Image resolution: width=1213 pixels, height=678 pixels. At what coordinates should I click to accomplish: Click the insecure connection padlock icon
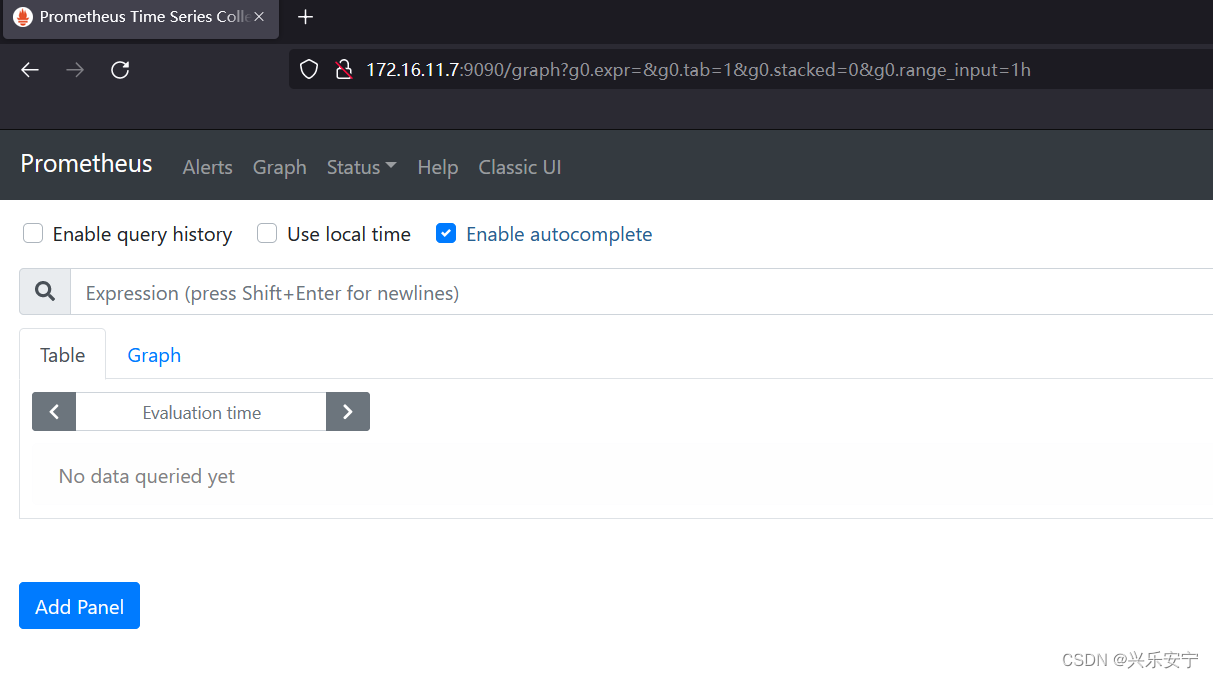pos(344,70)
